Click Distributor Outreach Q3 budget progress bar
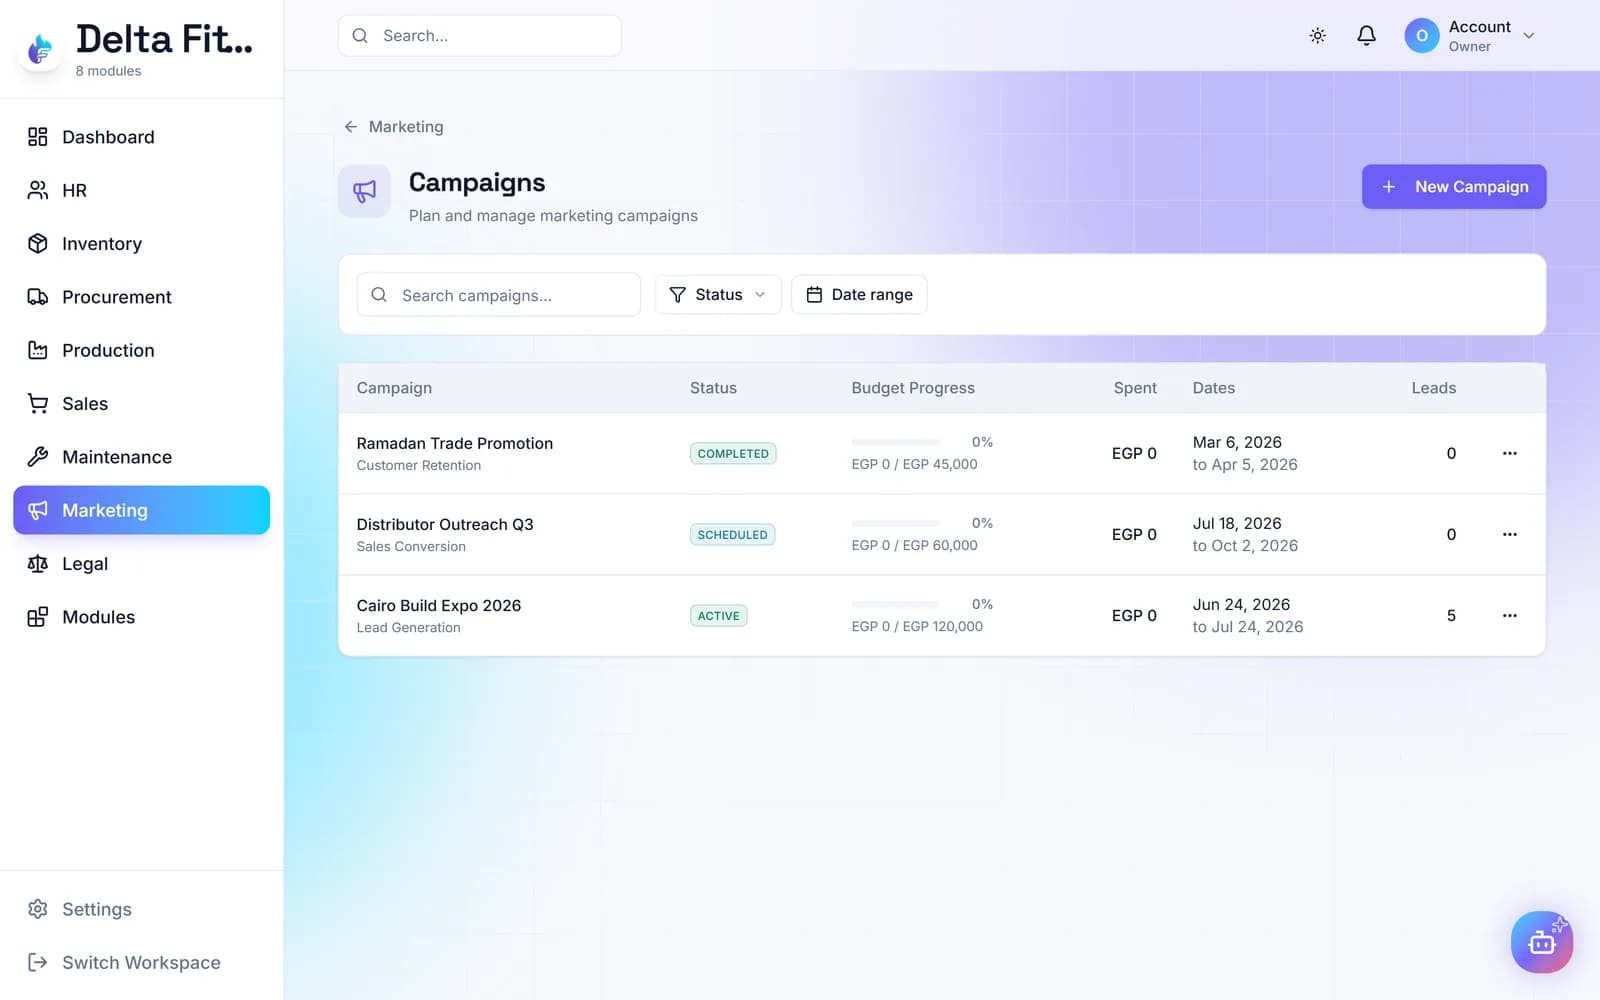Screen dimensions: 1600x1000 (x=896, y=523)
